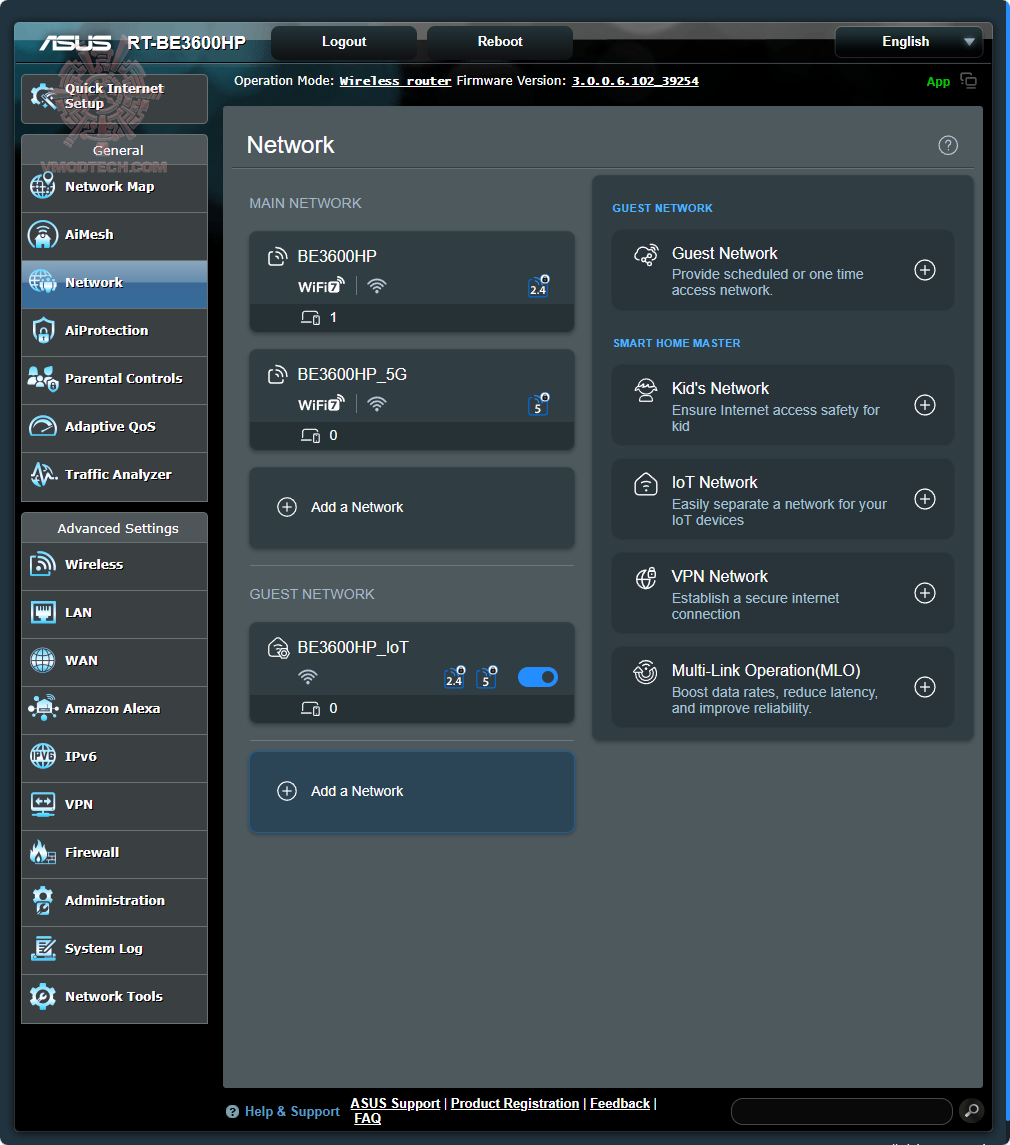This screenshot has height=1145, width=1010.
Task: Click the Kid's Network title text
Action: [720, 388]
